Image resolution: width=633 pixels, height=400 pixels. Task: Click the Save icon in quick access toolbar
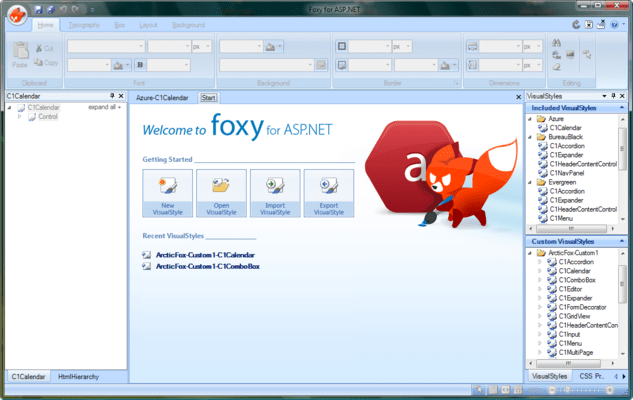(38, 9)
